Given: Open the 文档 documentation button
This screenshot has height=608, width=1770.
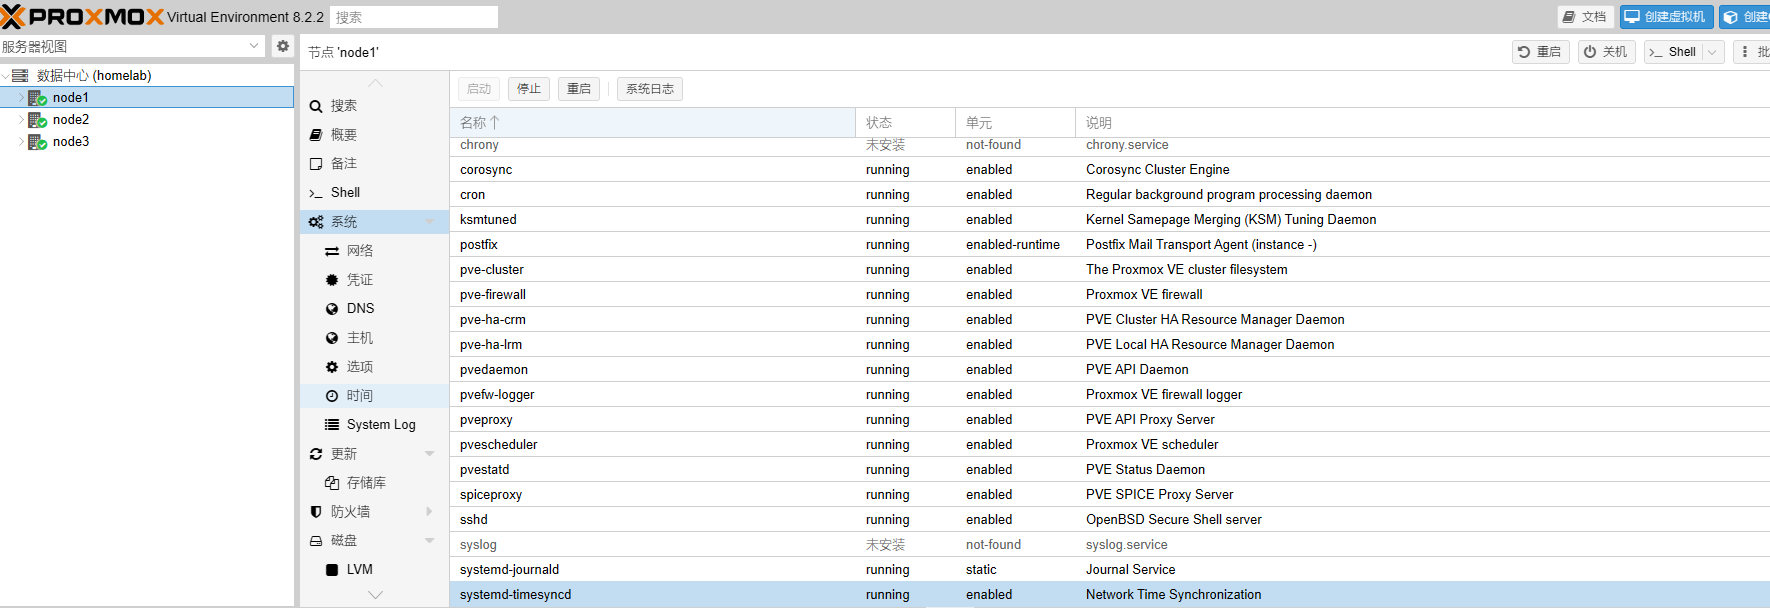Looking at the screenshot, I should 1584,17.
